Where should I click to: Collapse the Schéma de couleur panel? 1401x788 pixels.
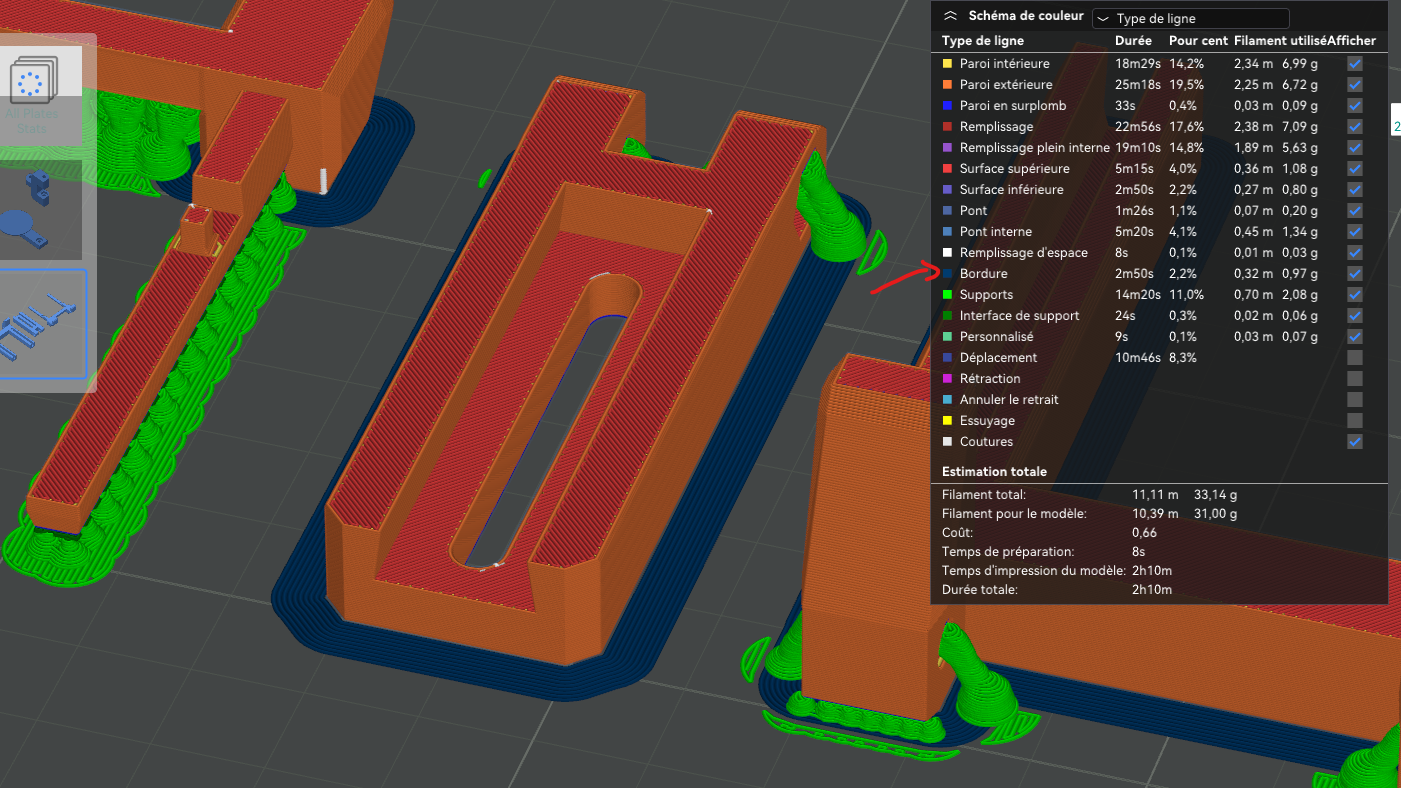tap(950, 16)
